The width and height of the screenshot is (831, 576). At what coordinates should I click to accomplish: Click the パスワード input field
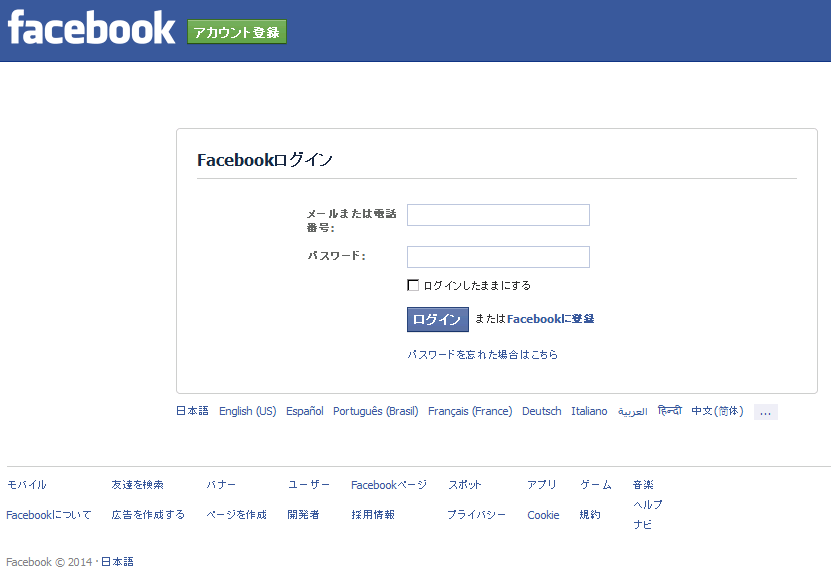coord(498,257)
